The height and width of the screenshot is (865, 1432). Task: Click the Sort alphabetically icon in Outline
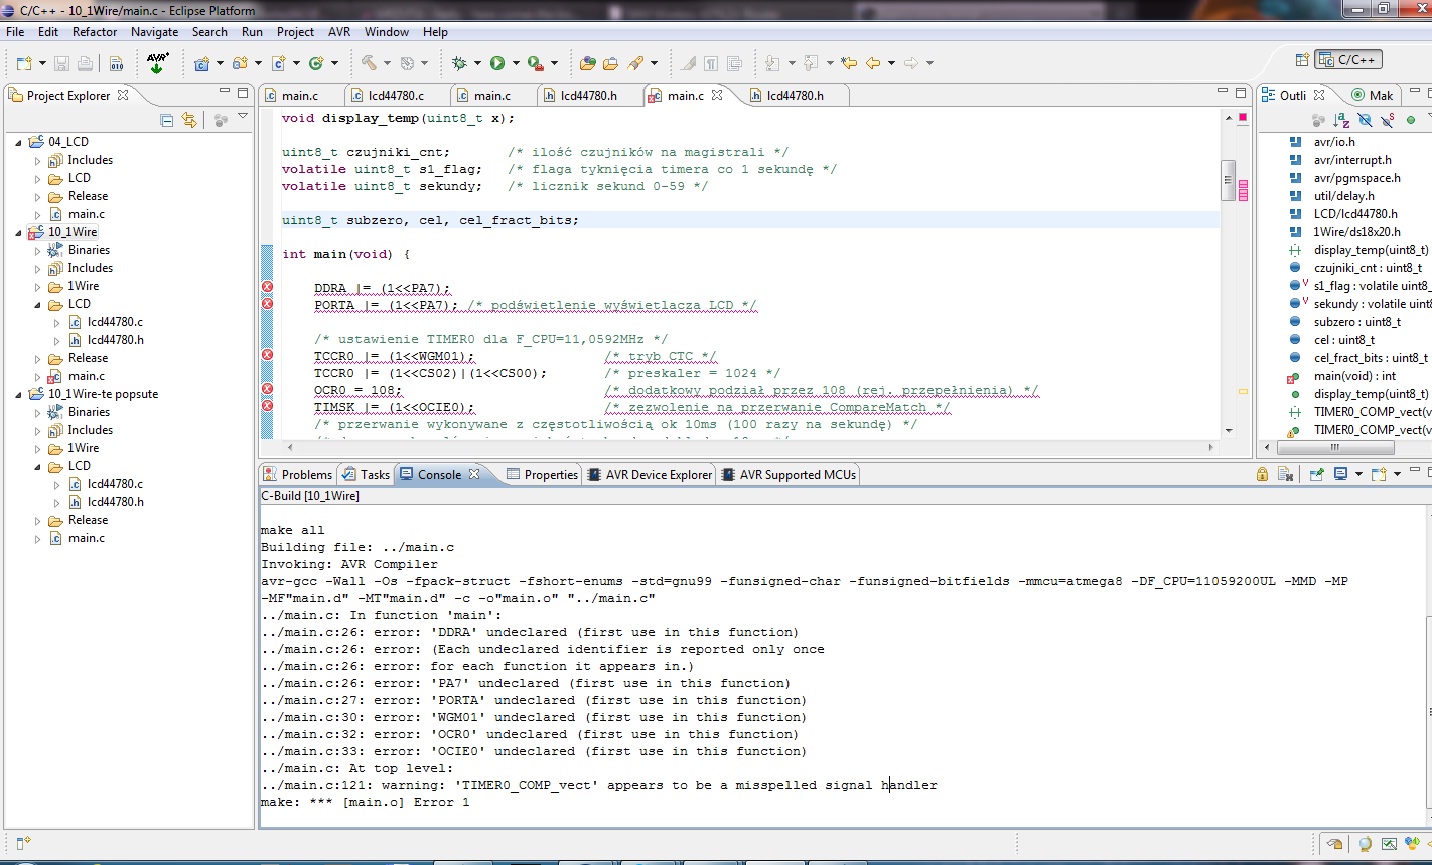(1341, 120)
